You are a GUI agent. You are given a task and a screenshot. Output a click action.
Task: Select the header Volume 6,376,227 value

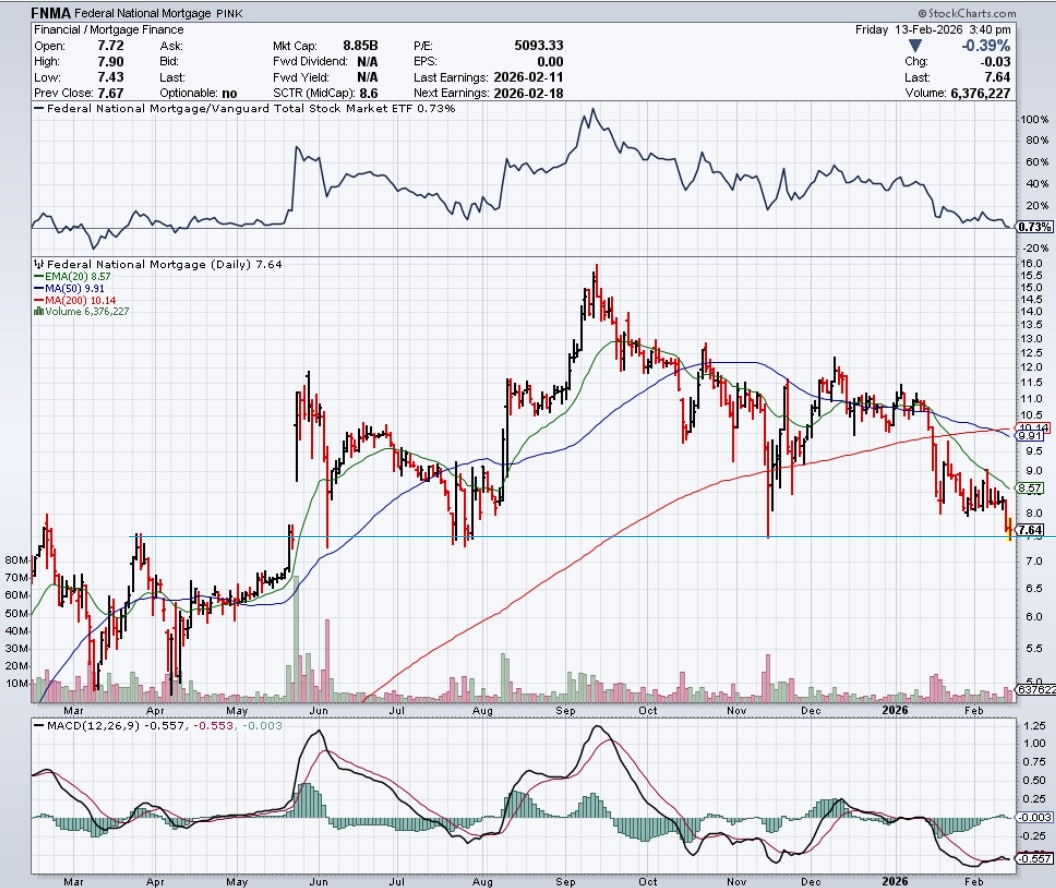980,93
